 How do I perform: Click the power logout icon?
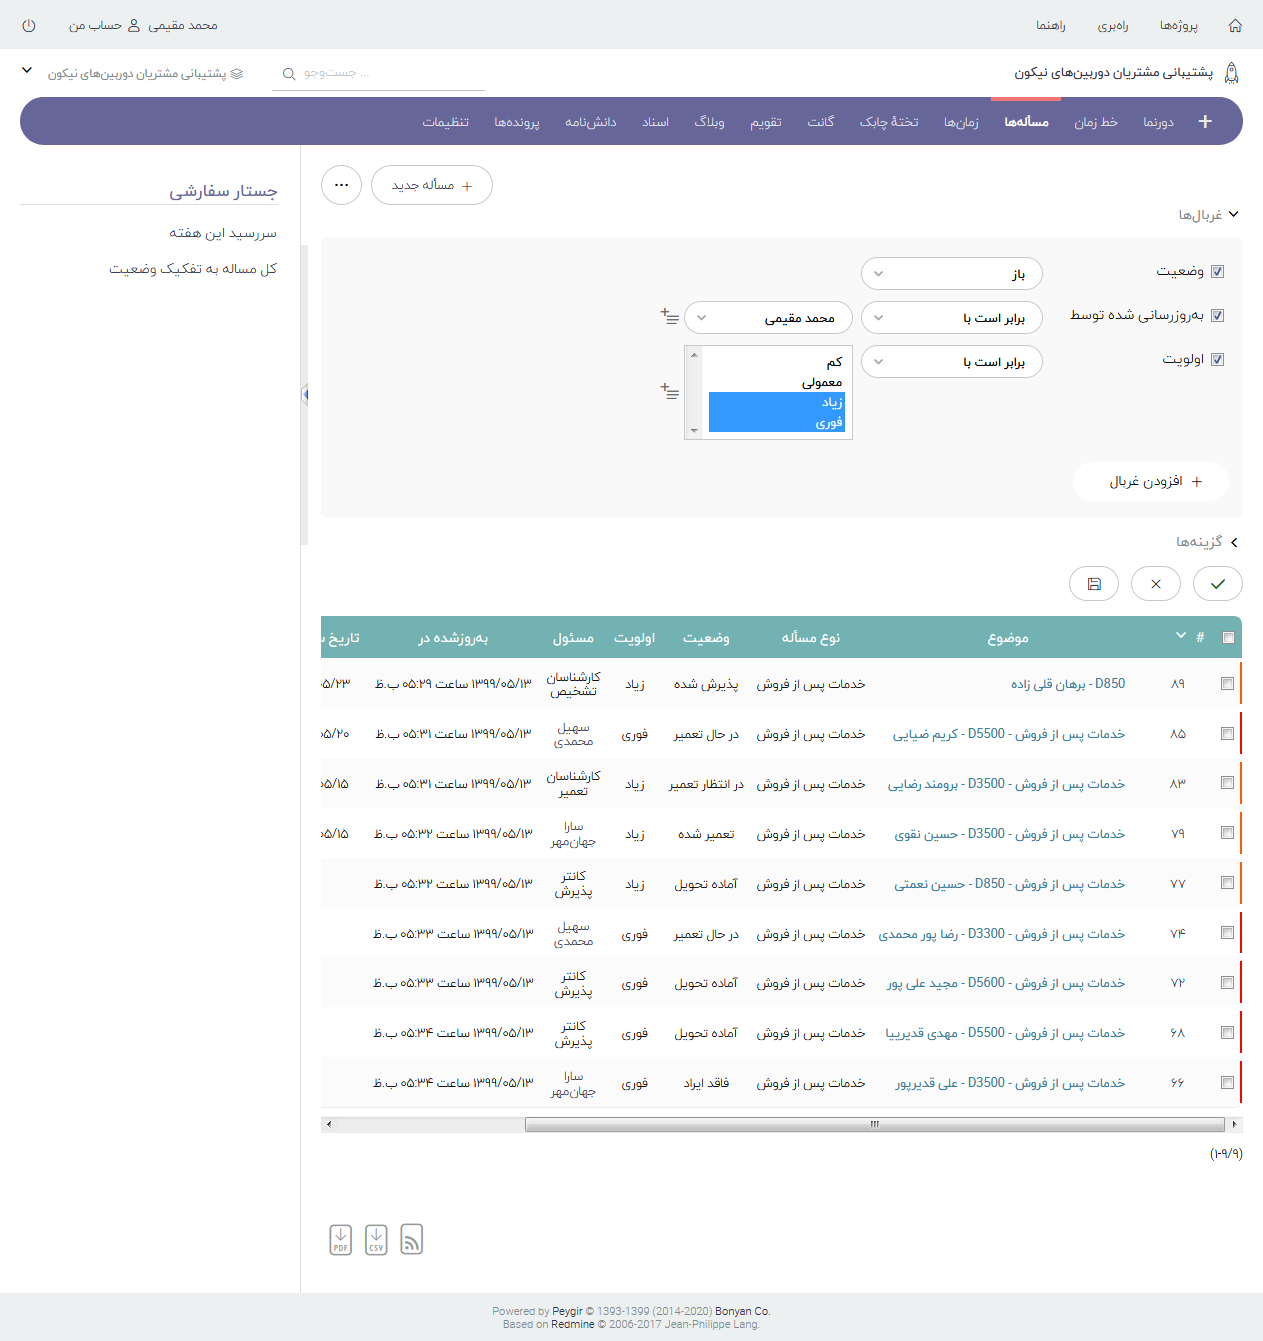28,25
